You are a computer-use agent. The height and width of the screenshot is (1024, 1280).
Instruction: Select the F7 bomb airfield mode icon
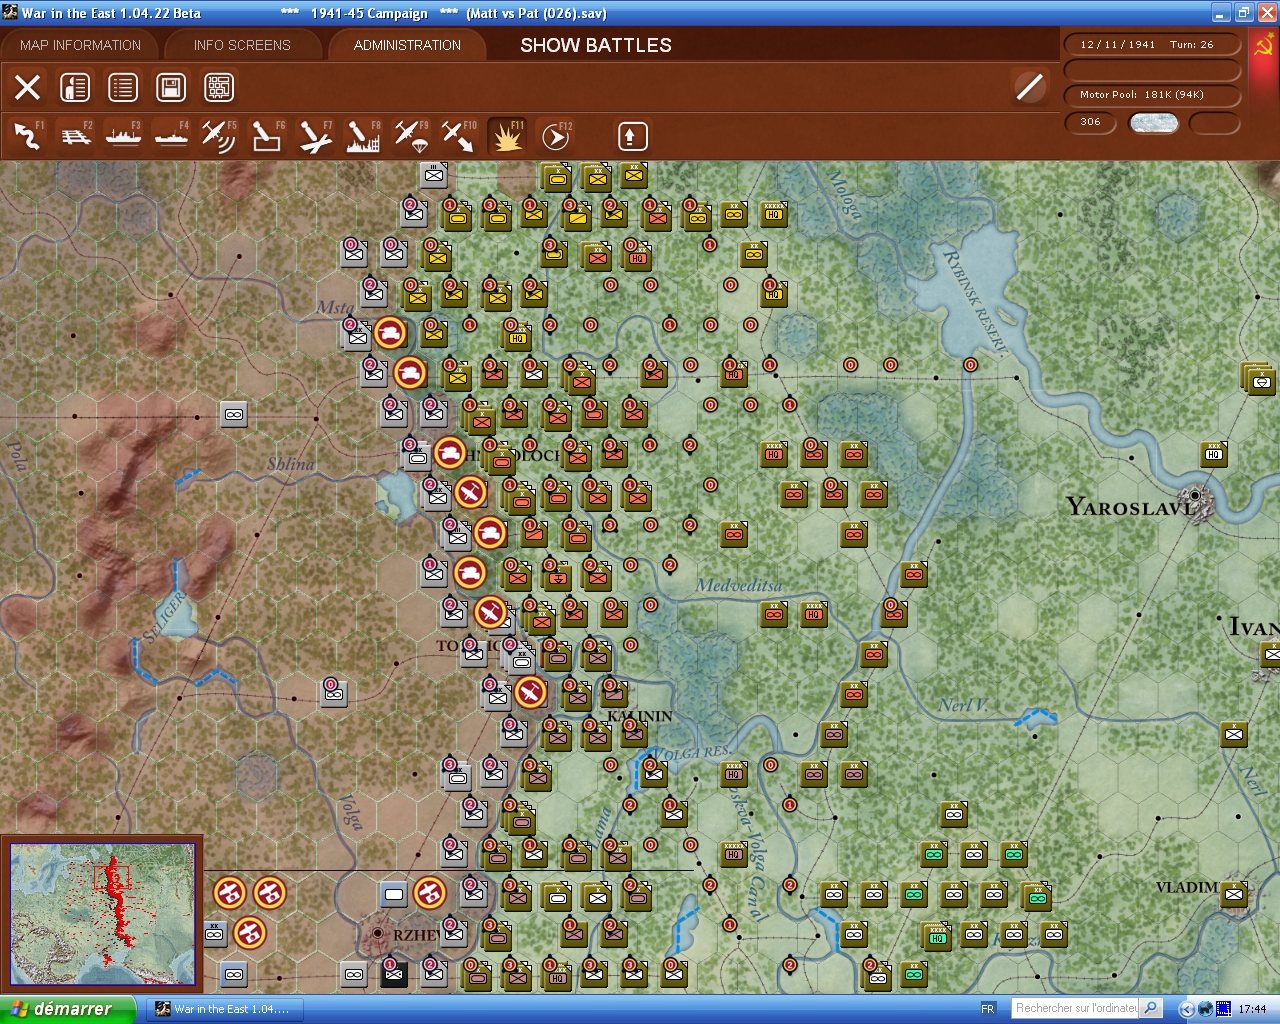click(314, 136)
